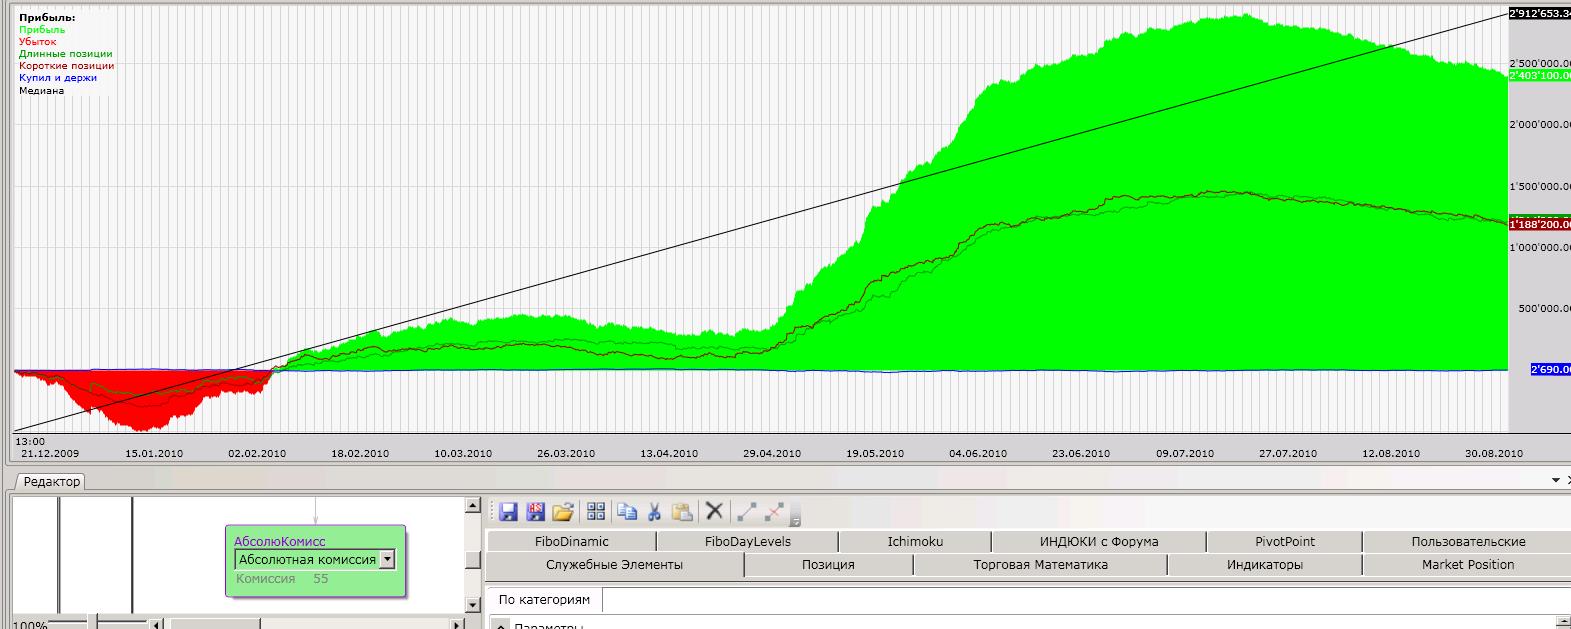This screenshot has width=1571, height=629.
Task: Open the FiboDinamic tab
Action: click(571, 541)
